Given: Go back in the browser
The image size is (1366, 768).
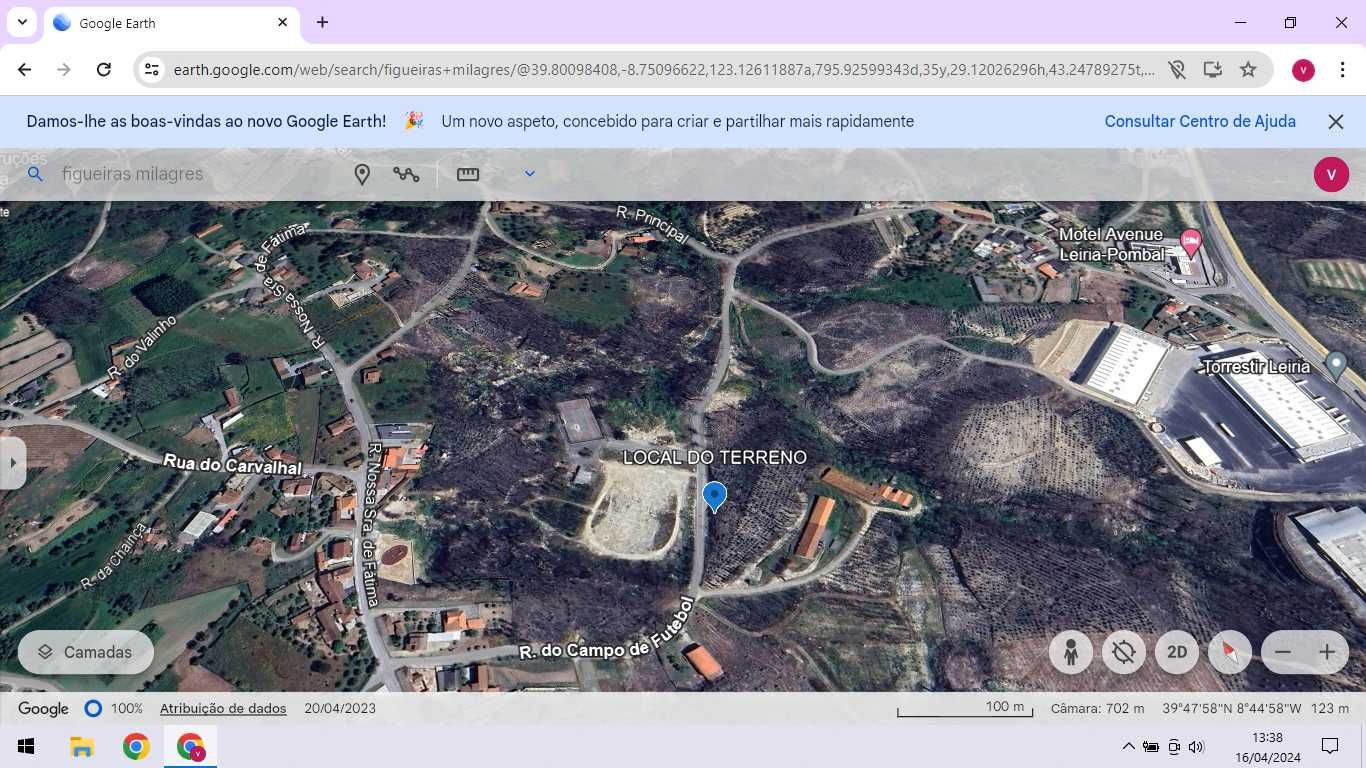Looking at the screenshot, I should point(25,69).
